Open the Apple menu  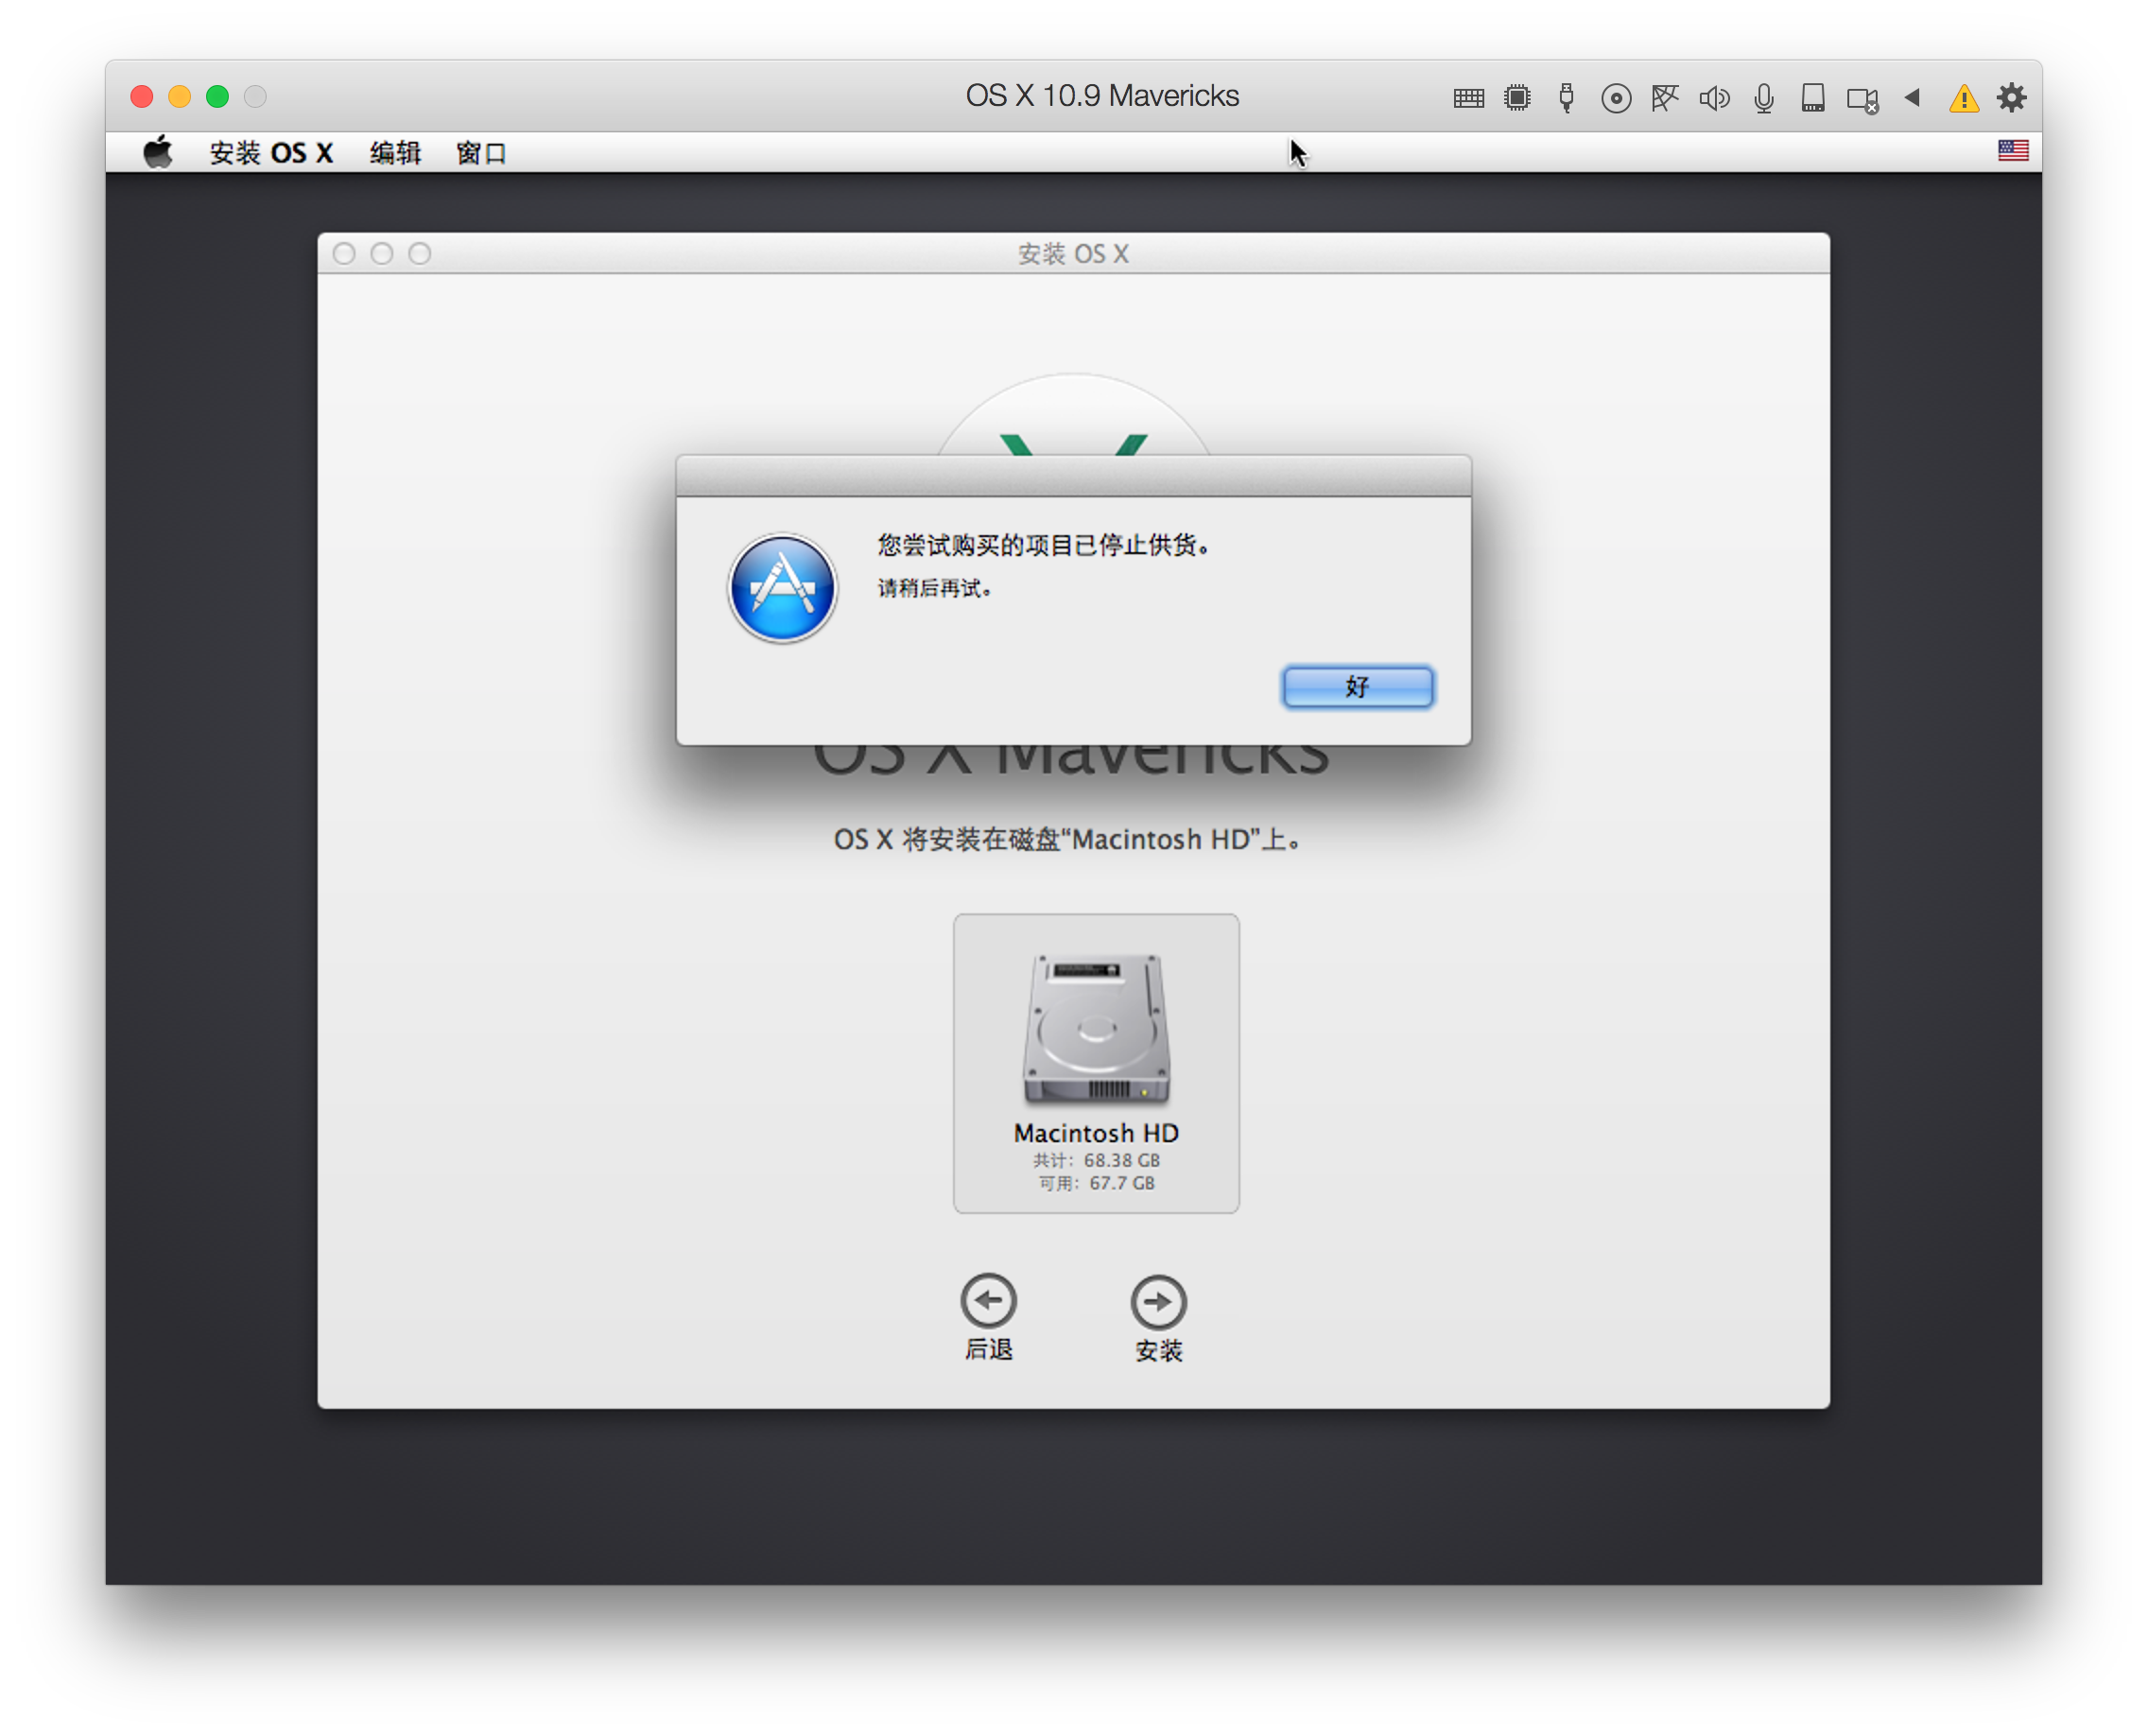158,153
